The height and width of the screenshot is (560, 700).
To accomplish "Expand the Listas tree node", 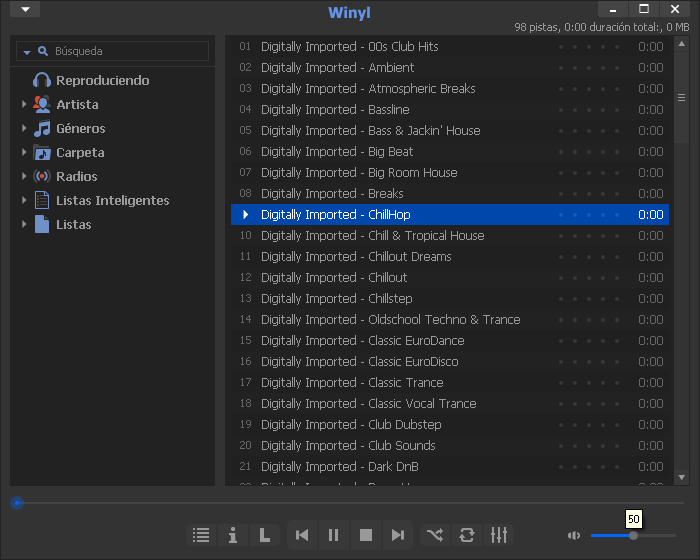I will (x=24, y=224).
